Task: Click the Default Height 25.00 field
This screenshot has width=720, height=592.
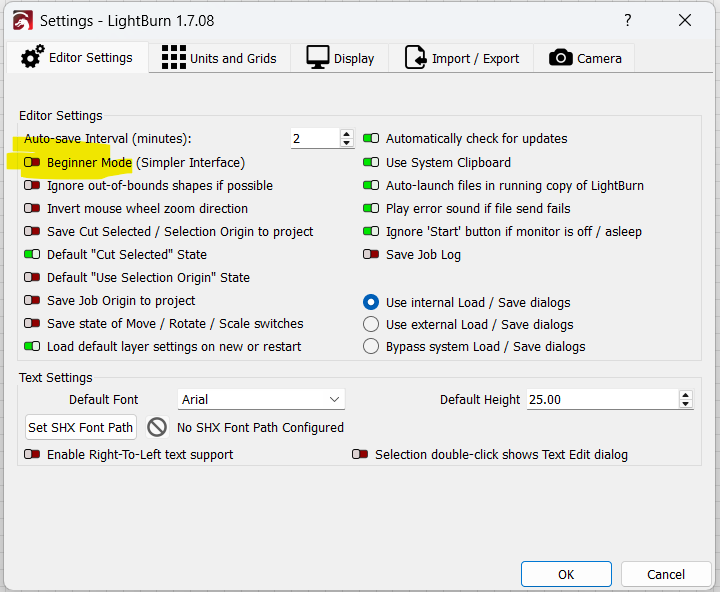Action: pyautogui.click(x=603, y=399)
